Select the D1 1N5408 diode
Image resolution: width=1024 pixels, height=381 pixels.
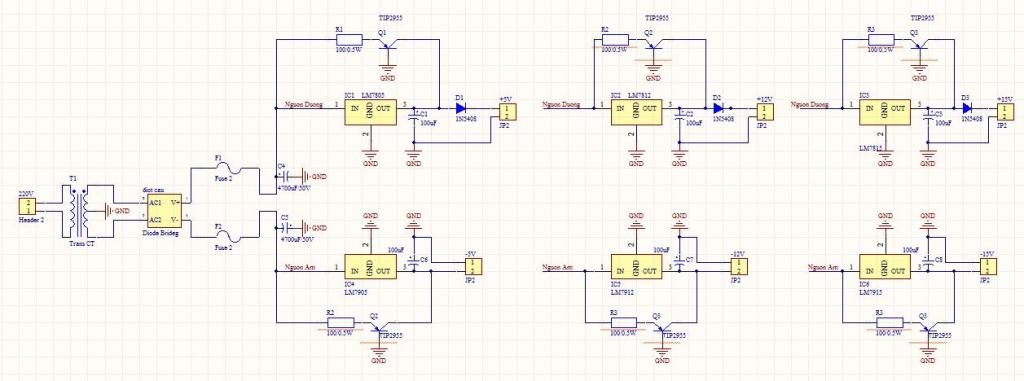pyautogui.click(x=460, y=108)
